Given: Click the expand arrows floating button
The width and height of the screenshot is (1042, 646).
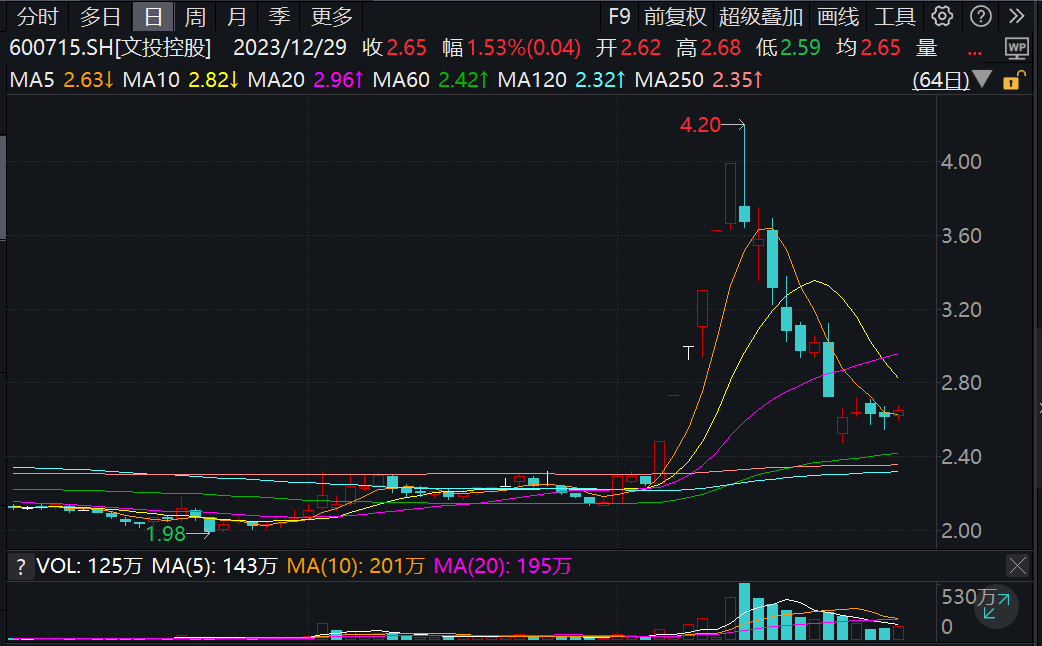Looking at the screenshot, I should tap(996, 607).
